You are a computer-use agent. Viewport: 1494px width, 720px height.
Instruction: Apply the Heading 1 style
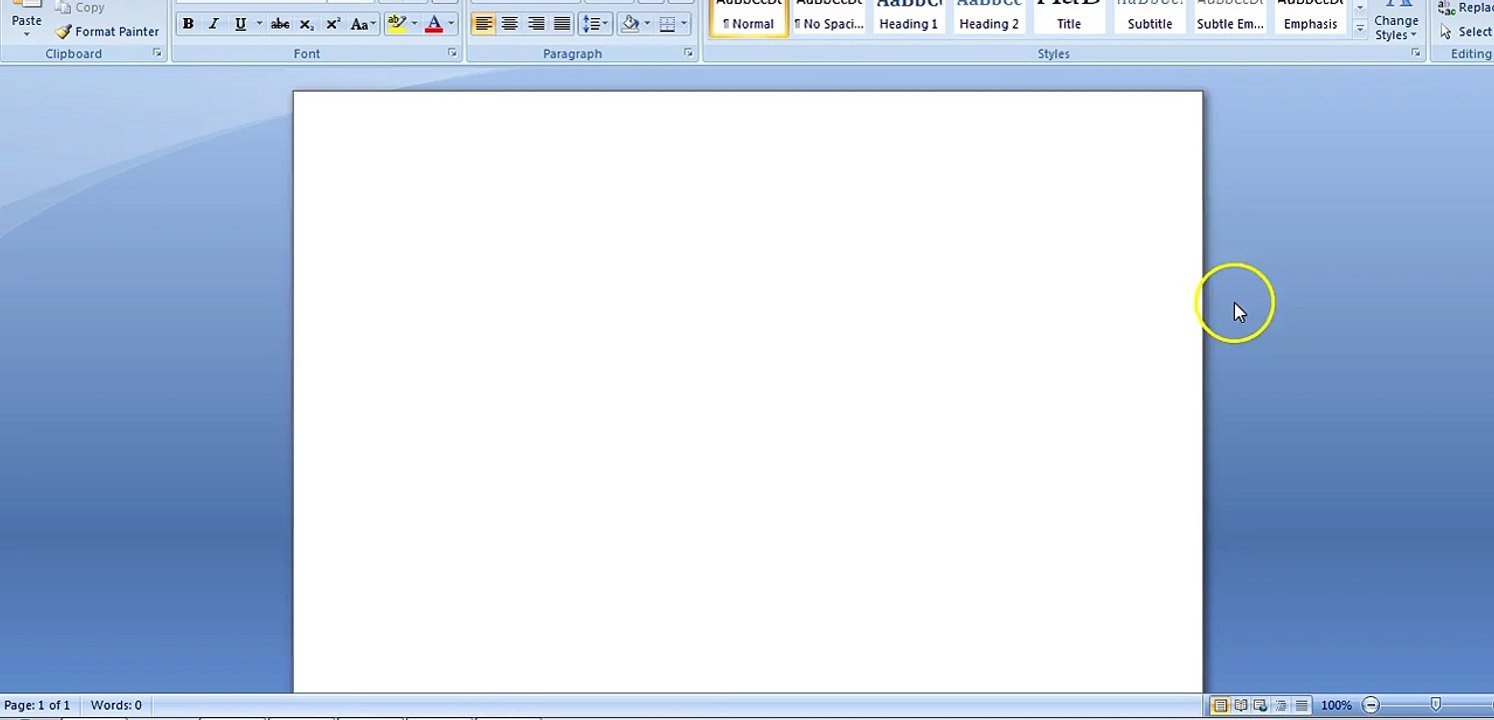point(909,17)
